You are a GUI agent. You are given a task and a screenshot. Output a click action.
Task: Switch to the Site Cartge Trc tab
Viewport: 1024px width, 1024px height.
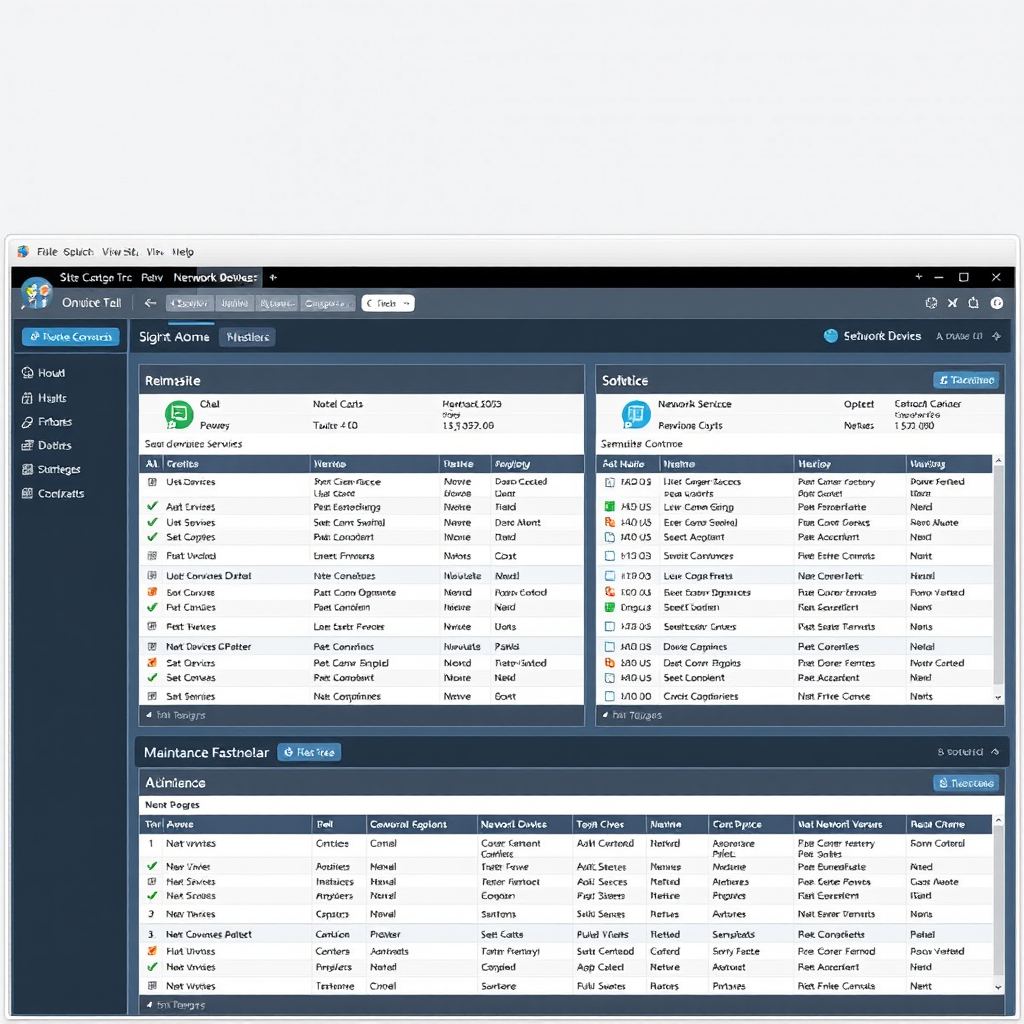click(x=95, y=278)
